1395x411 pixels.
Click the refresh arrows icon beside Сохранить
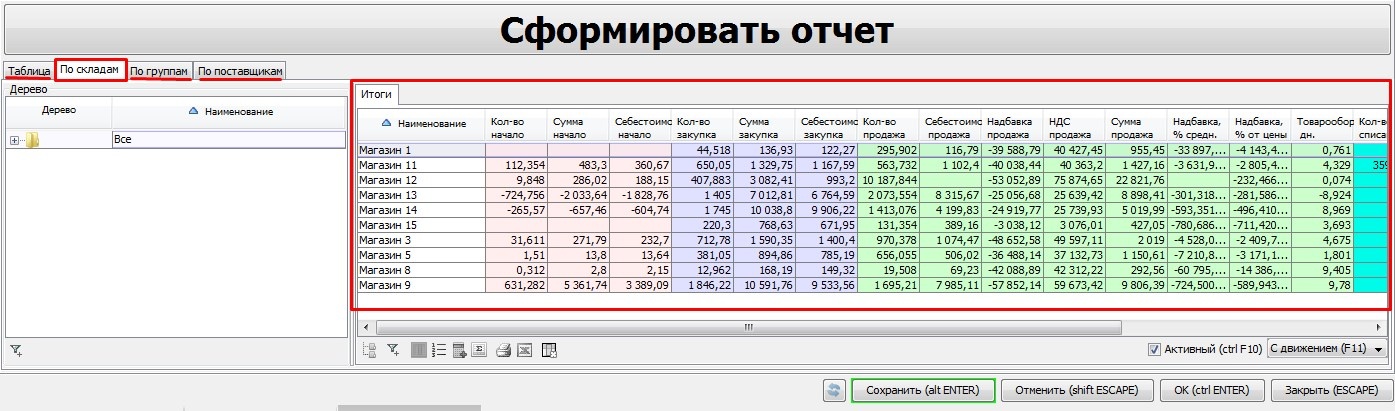pyautogui.click(x=833, y=390)
